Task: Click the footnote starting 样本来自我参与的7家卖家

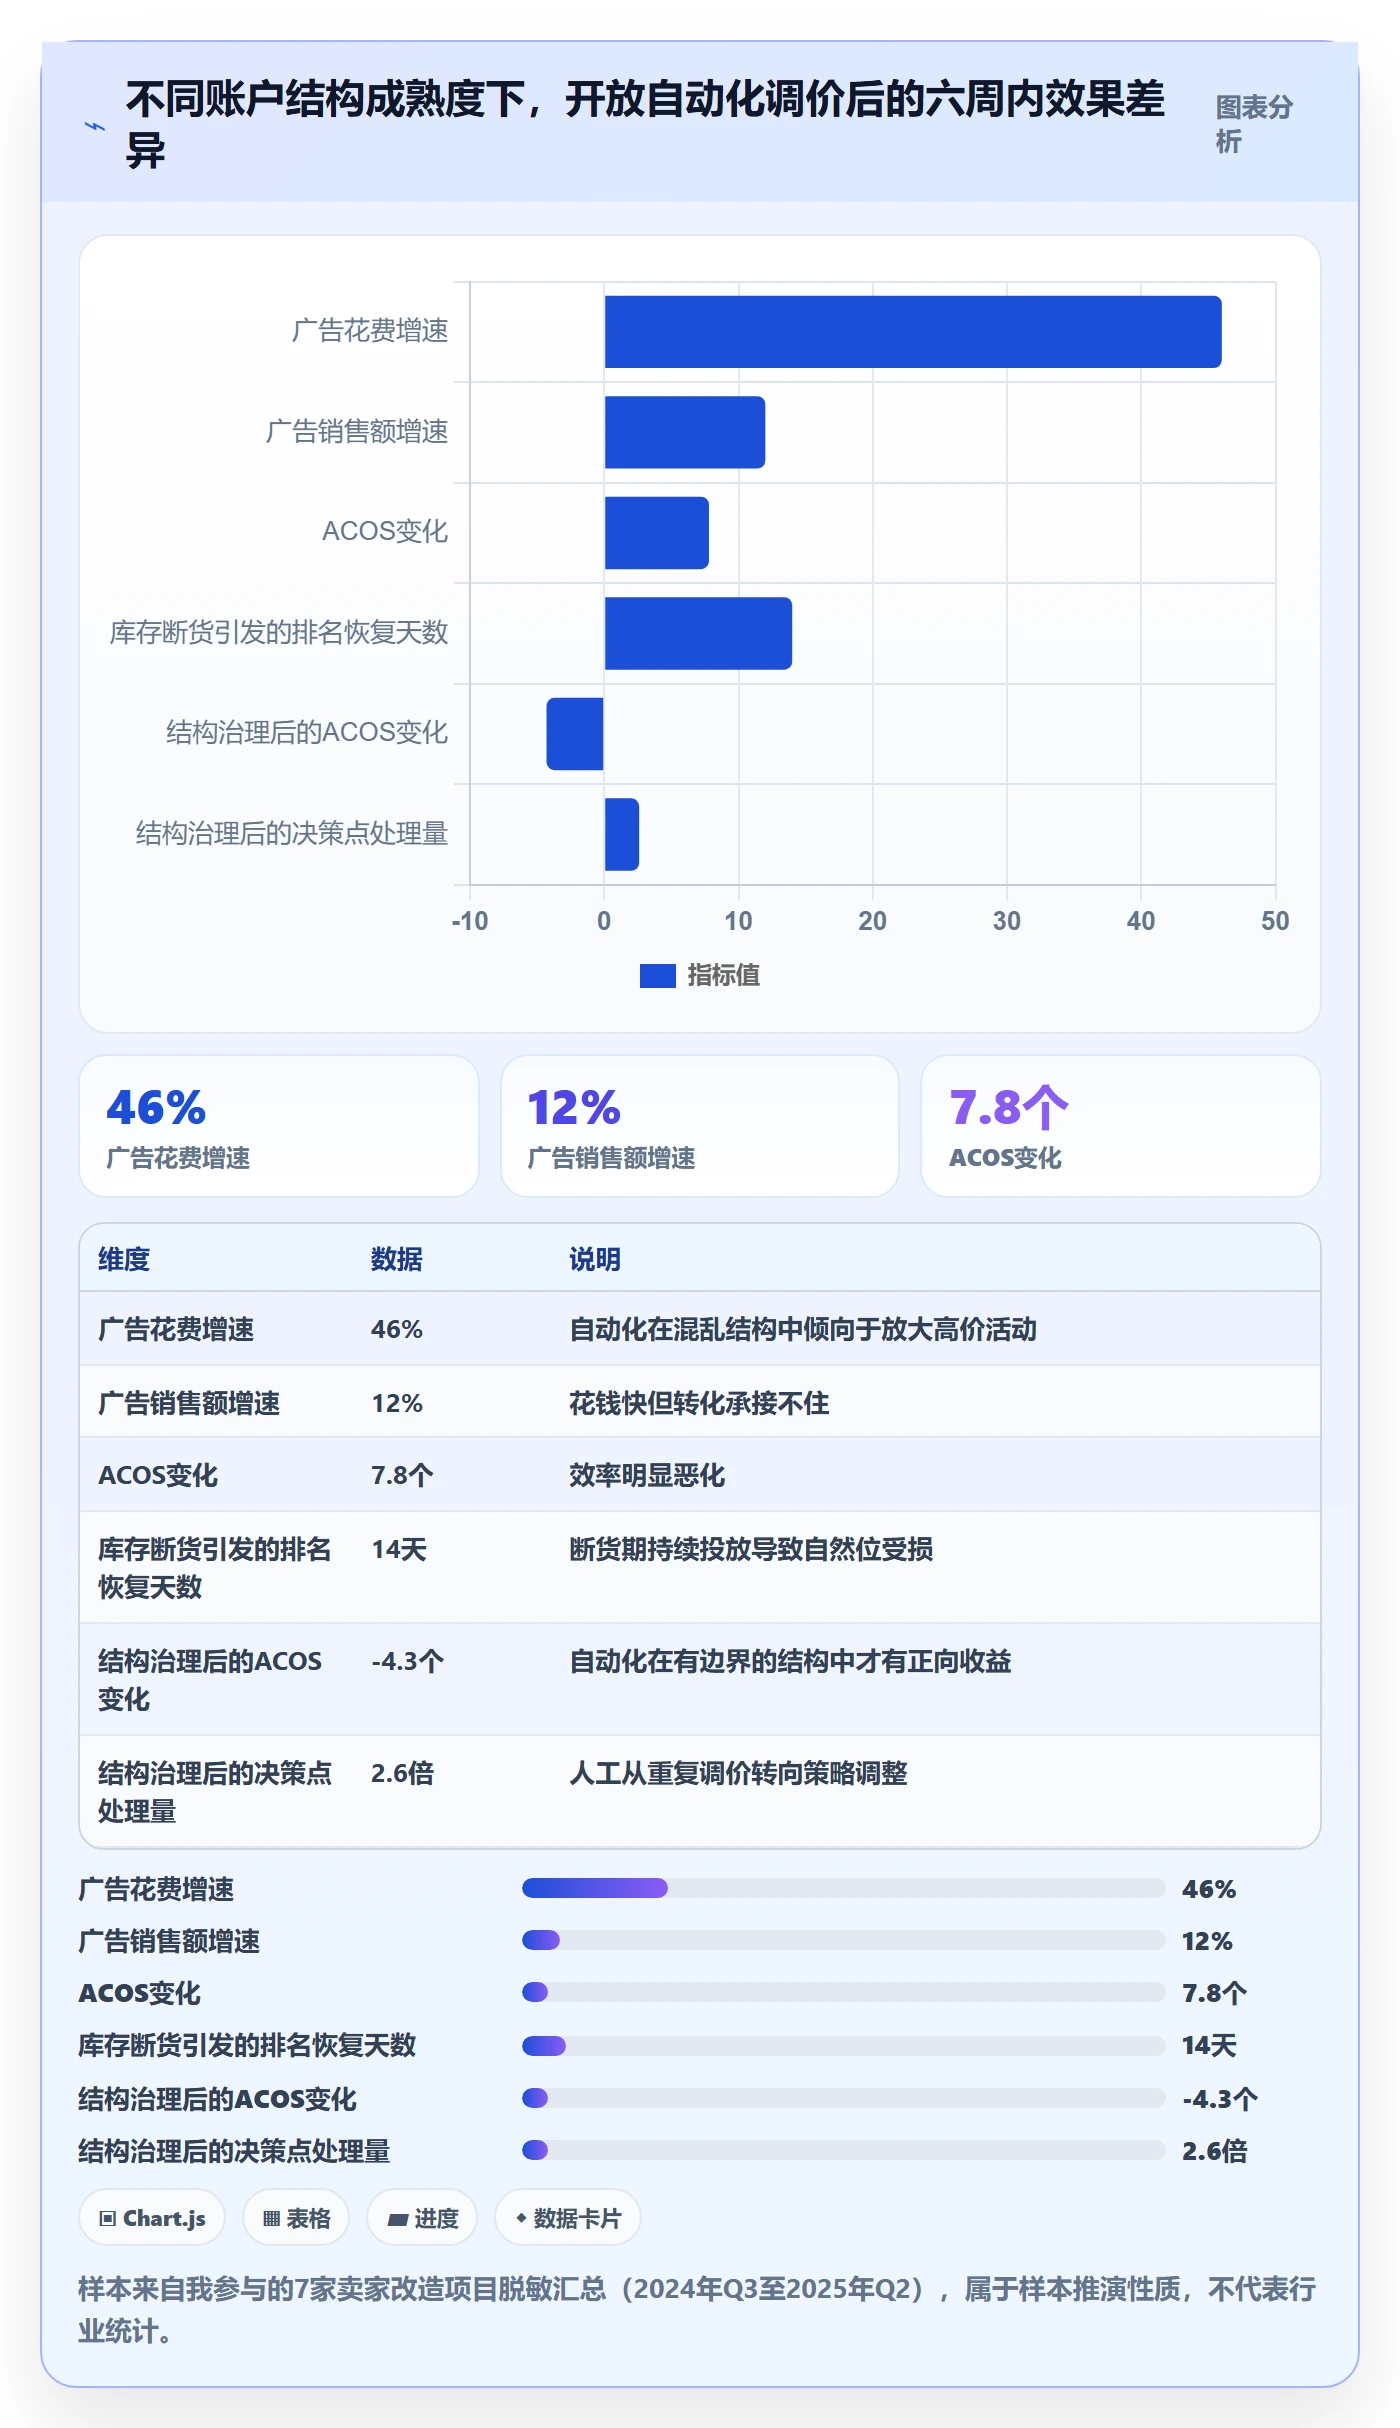Action: tap(697, 2310)
